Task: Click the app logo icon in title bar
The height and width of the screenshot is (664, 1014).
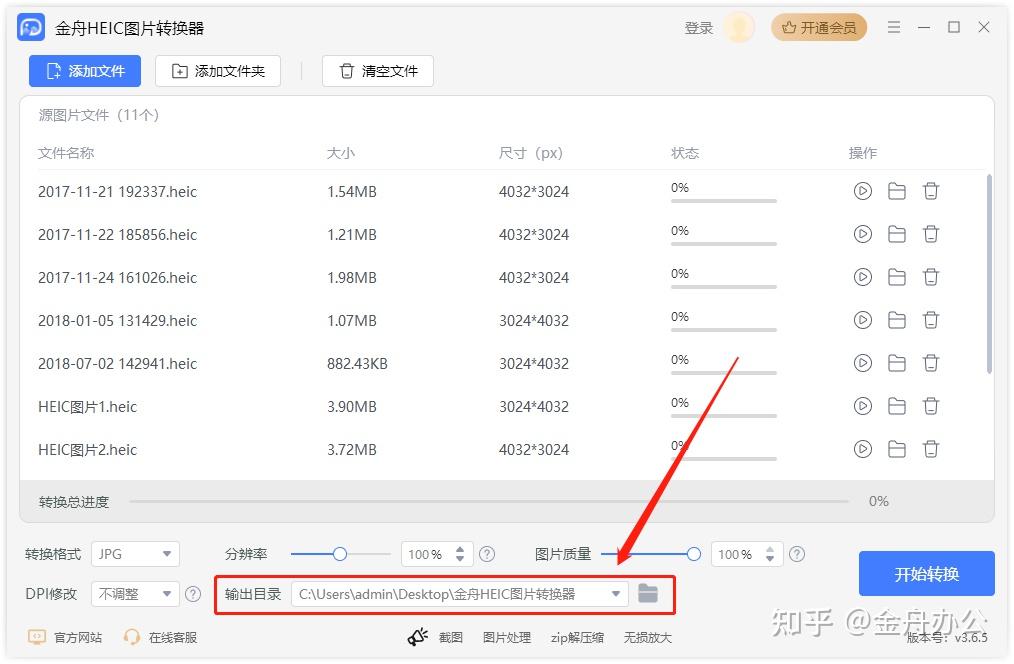Action: point(31,28)
